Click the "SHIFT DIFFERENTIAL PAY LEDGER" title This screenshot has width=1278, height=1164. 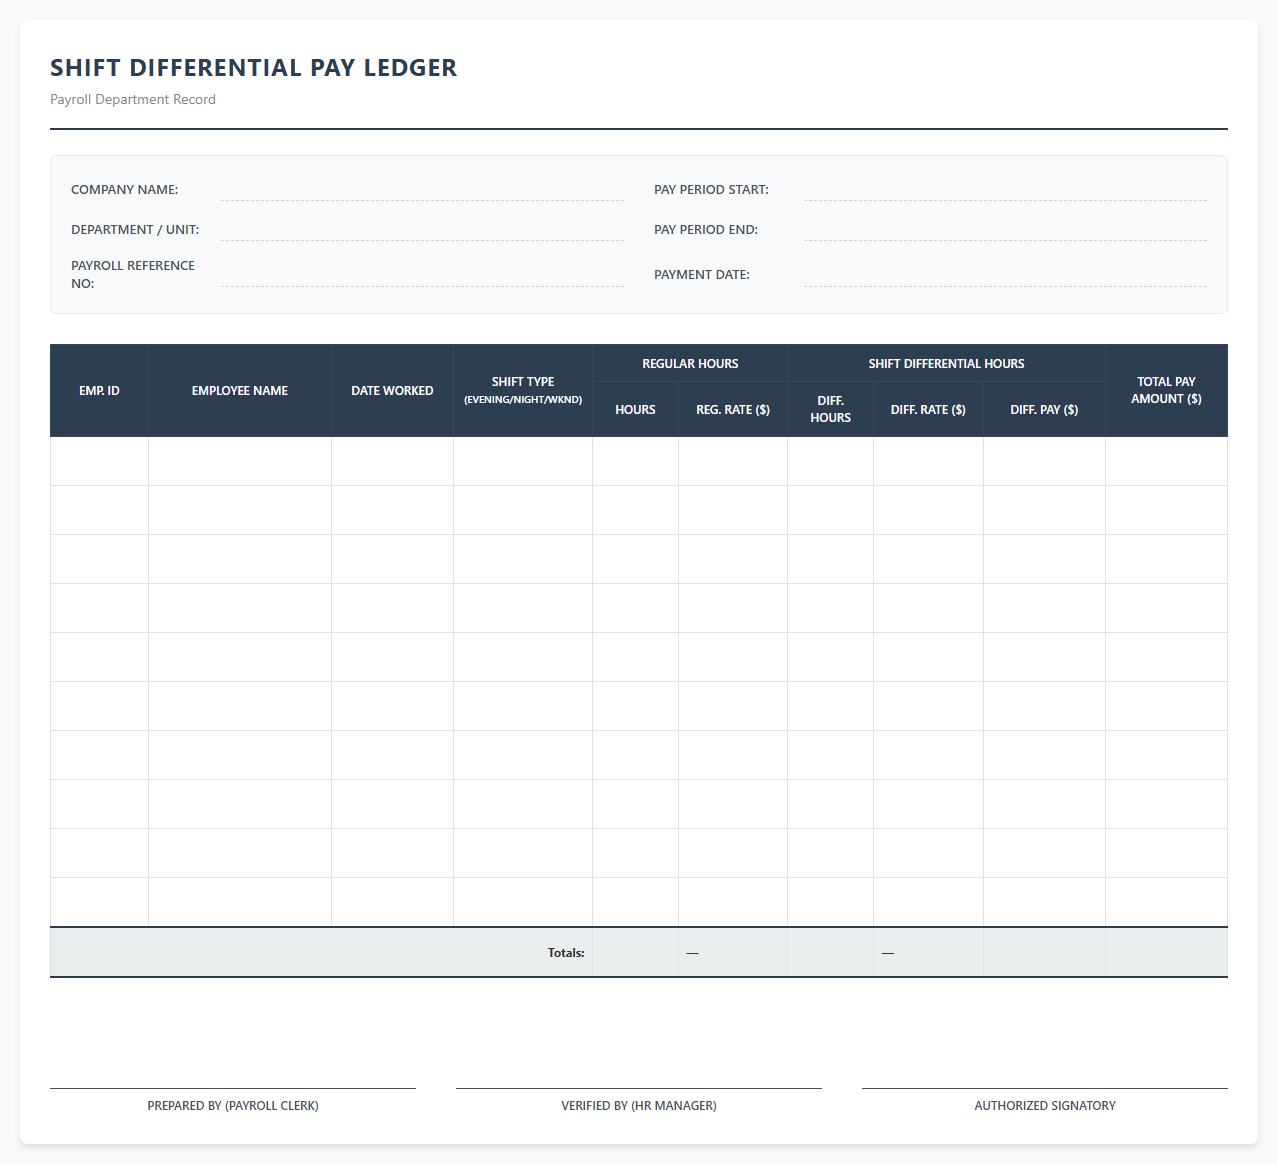[254, 68]
